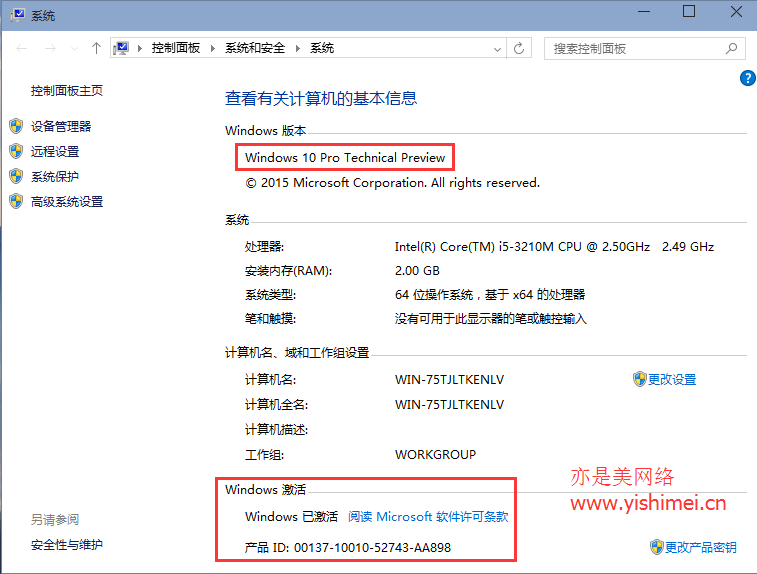Go up one folder level
757x574 pixels.
(x=96, y=48)
